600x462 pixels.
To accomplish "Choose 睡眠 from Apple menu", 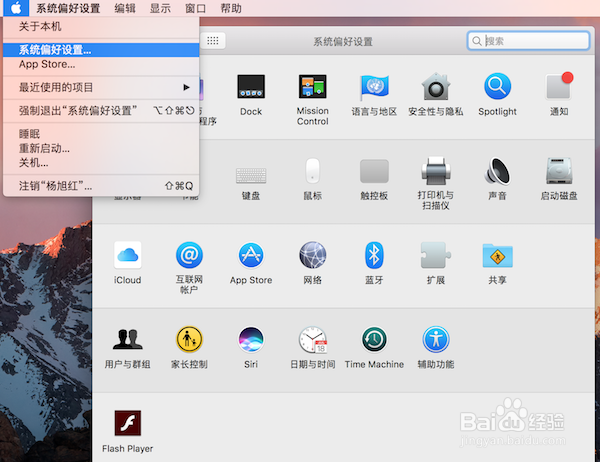I will pyautogui.click(x=101, y=134).
